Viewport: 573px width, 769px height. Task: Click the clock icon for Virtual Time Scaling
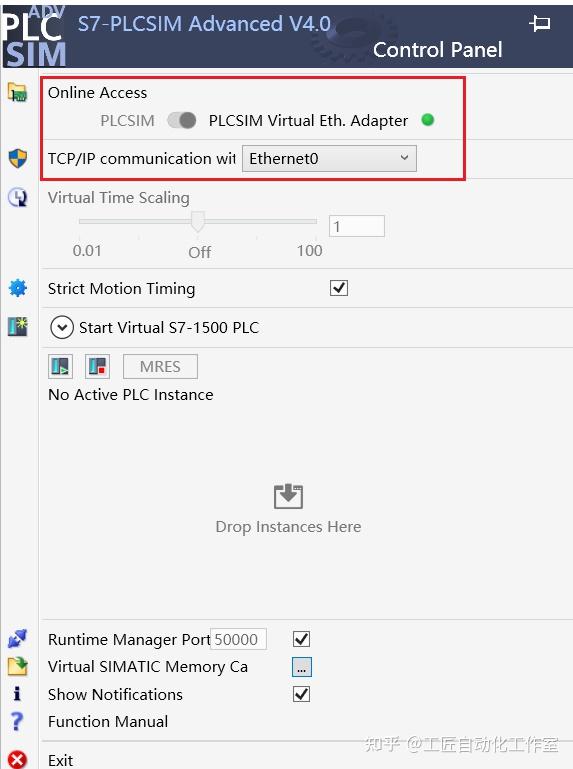[x=18, y=197]
